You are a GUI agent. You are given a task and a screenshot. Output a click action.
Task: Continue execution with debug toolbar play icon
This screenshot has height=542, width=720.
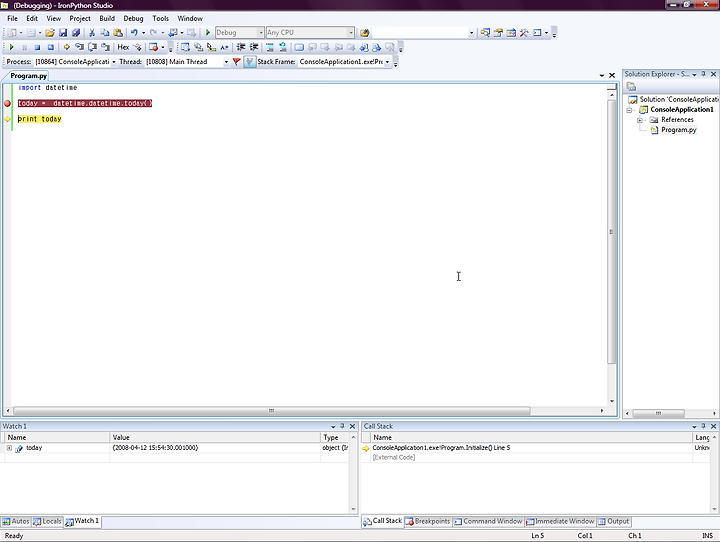pyautogui.click(x=11, y=47)
